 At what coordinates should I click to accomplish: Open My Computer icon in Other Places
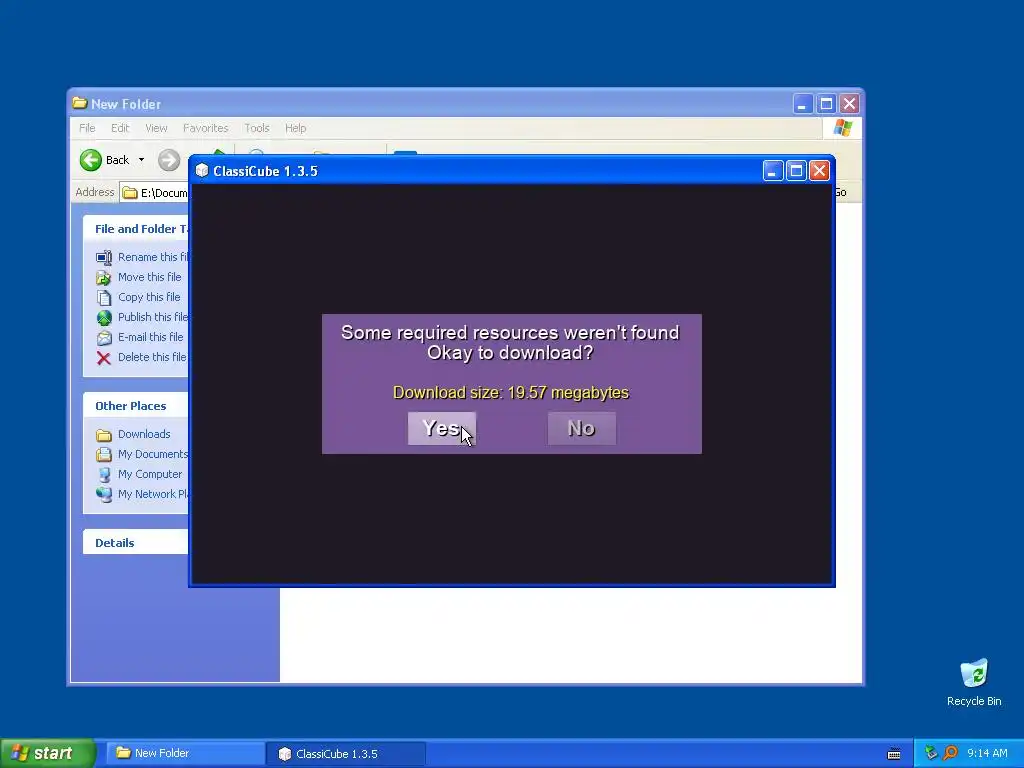104,475
